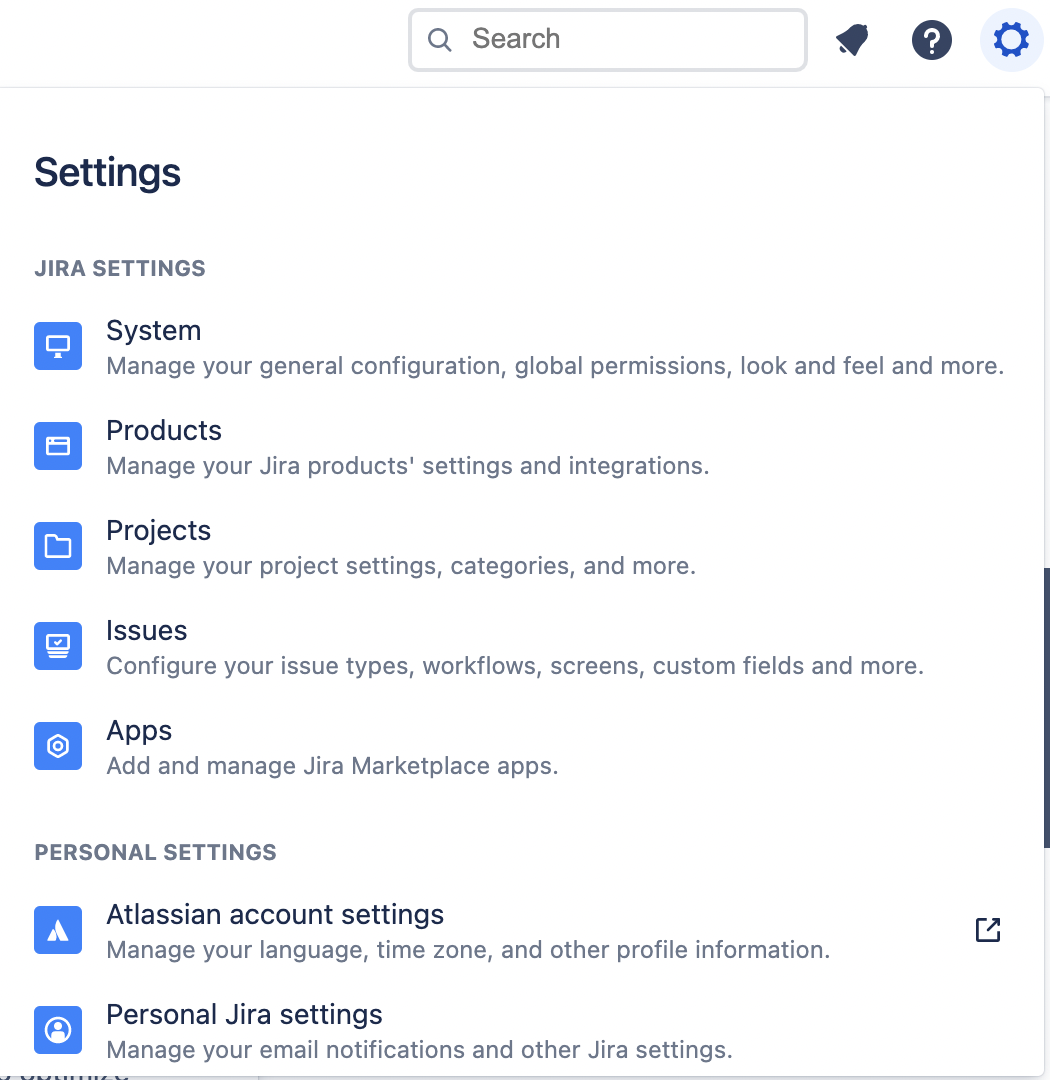This screenshot has width=1050, height=1080.
Task: Close settings via the gear icon
Action: coord(1011,39)
